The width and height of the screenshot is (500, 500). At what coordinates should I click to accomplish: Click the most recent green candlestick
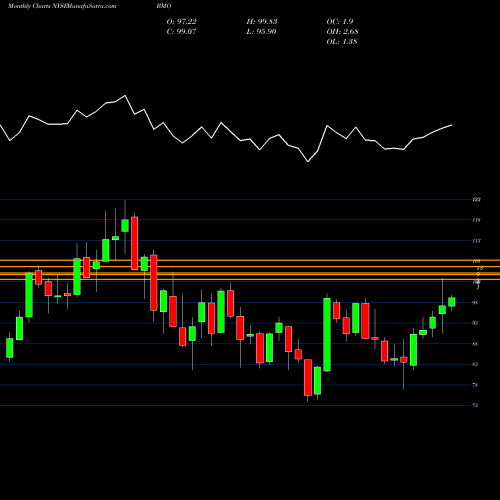(452, 302)
